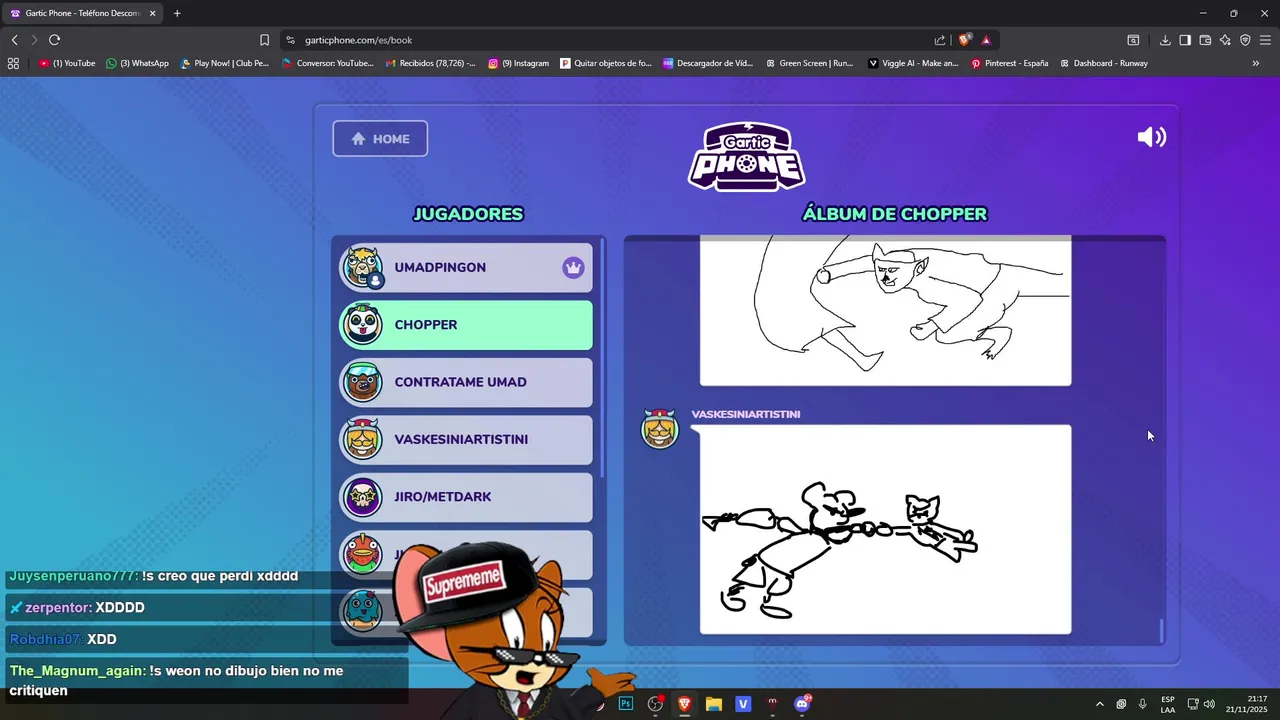1280x720 pixels.
Task: Click the upper flying-punch sketch drawing
Action: (x=885, y=310)
